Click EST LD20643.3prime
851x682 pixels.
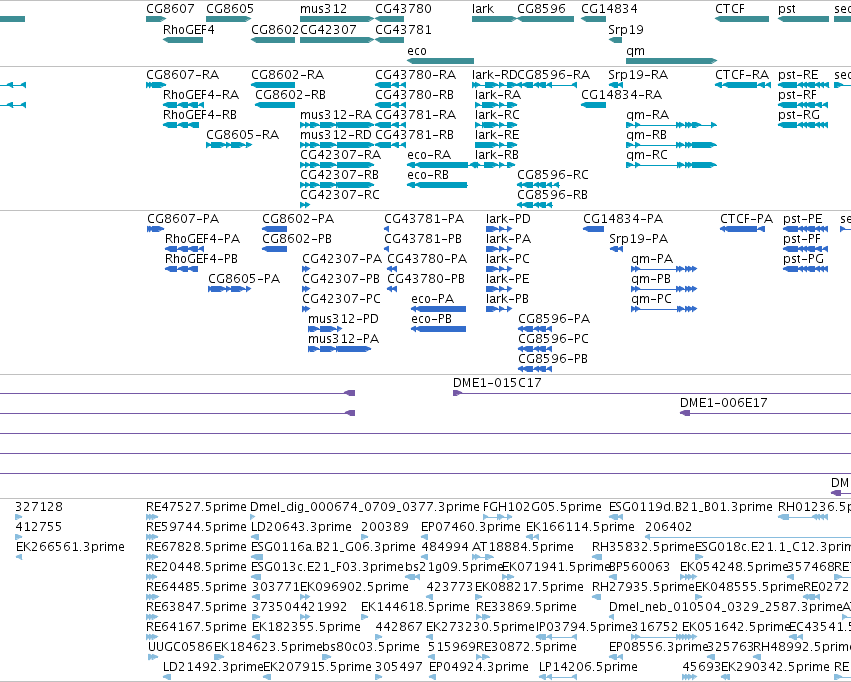tap(301, 527)
